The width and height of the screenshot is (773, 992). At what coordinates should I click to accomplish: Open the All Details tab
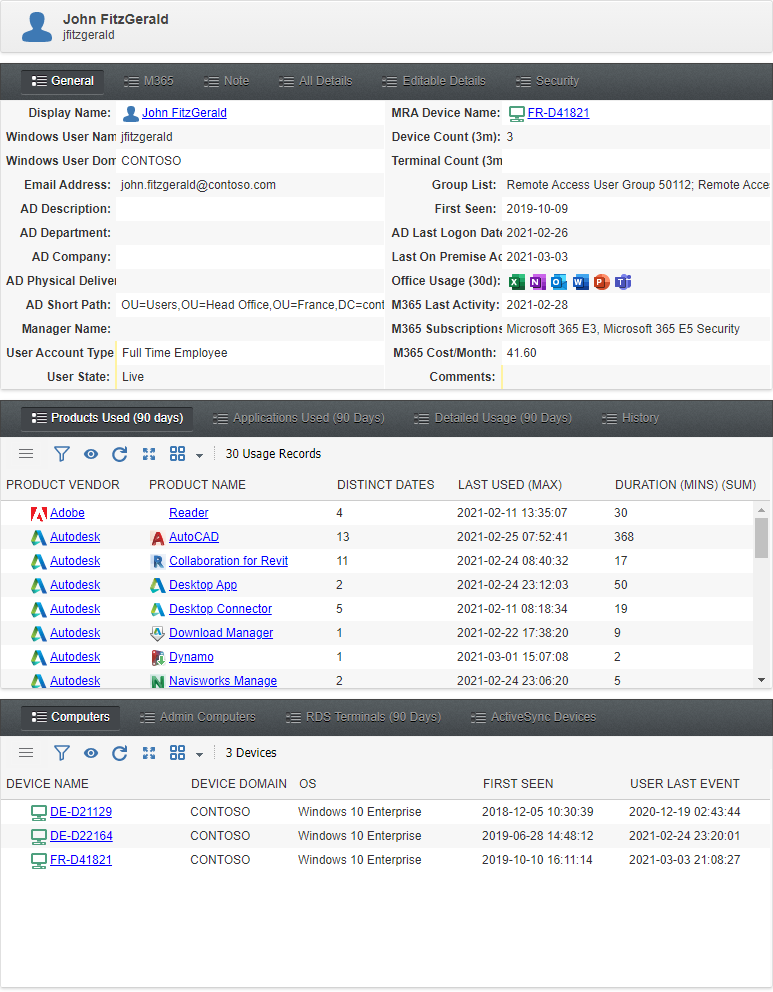click(x=316, y=81)
